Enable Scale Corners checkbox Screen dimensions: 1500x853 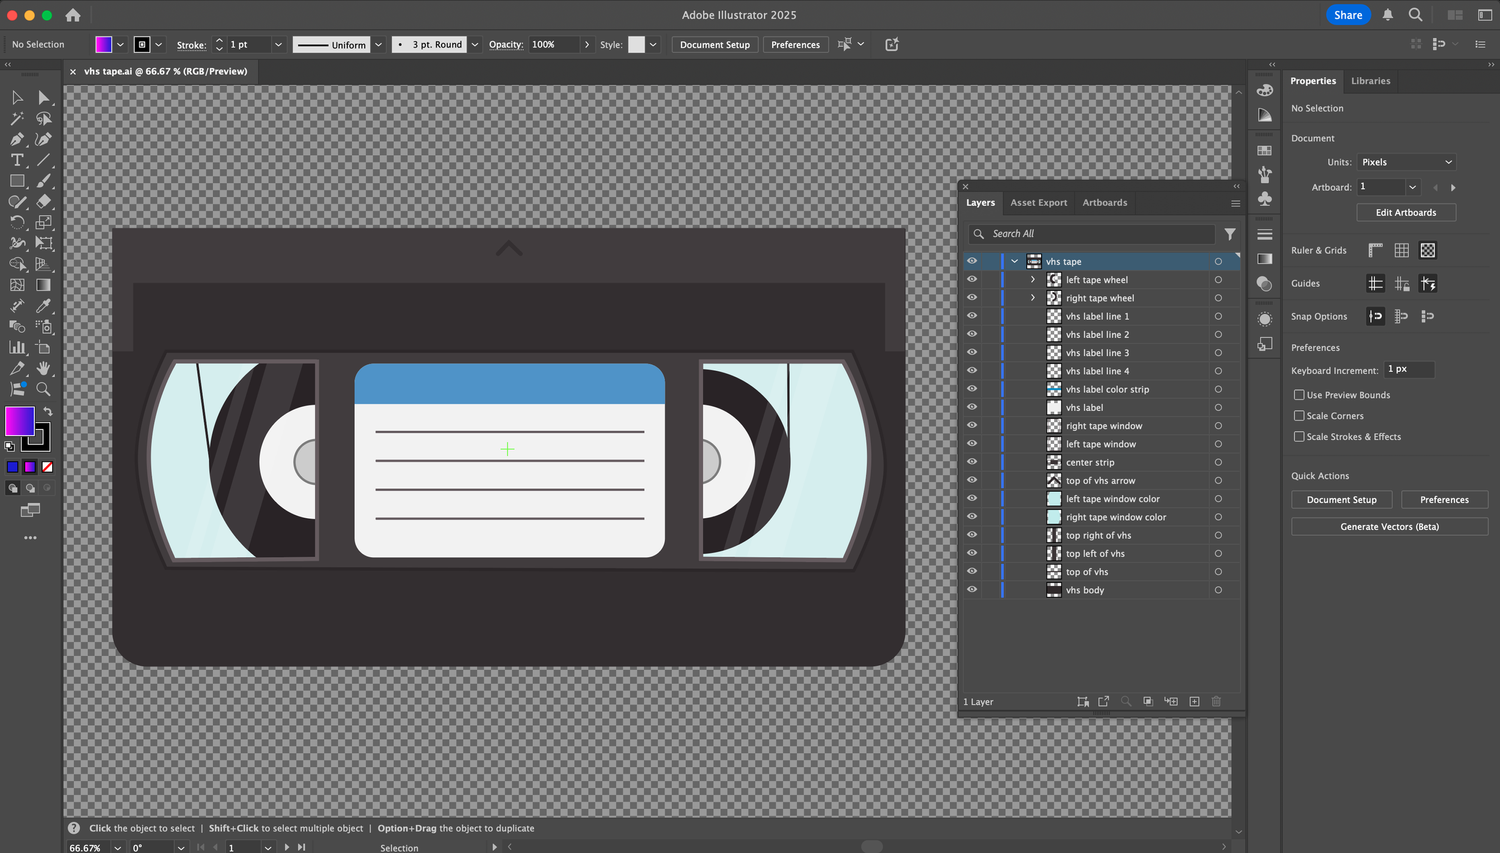[x=1299, y=416]
